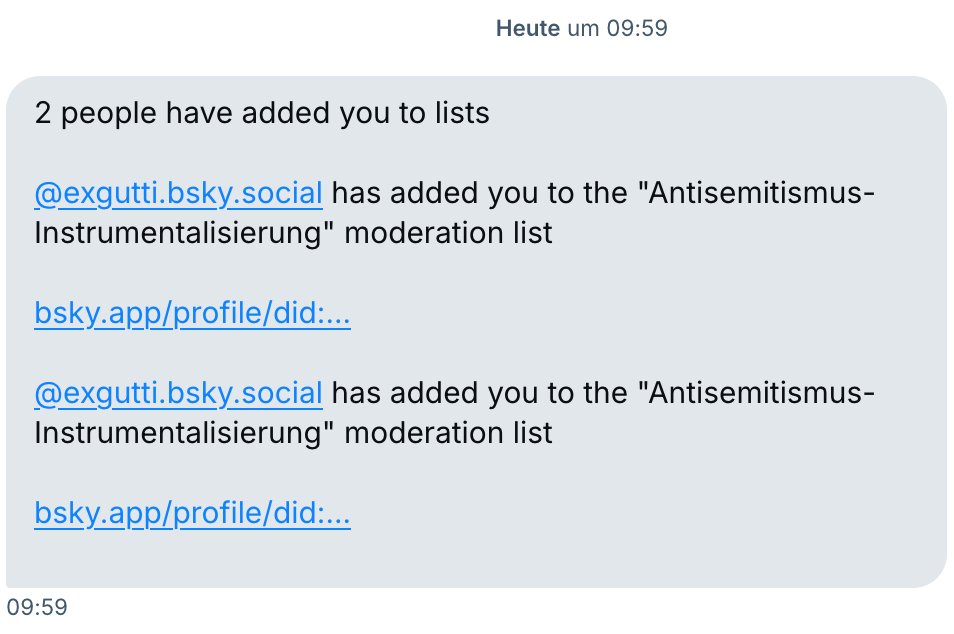Click the word "Heute" in date separator
954x634 pixels.
[x=527, y=29]
